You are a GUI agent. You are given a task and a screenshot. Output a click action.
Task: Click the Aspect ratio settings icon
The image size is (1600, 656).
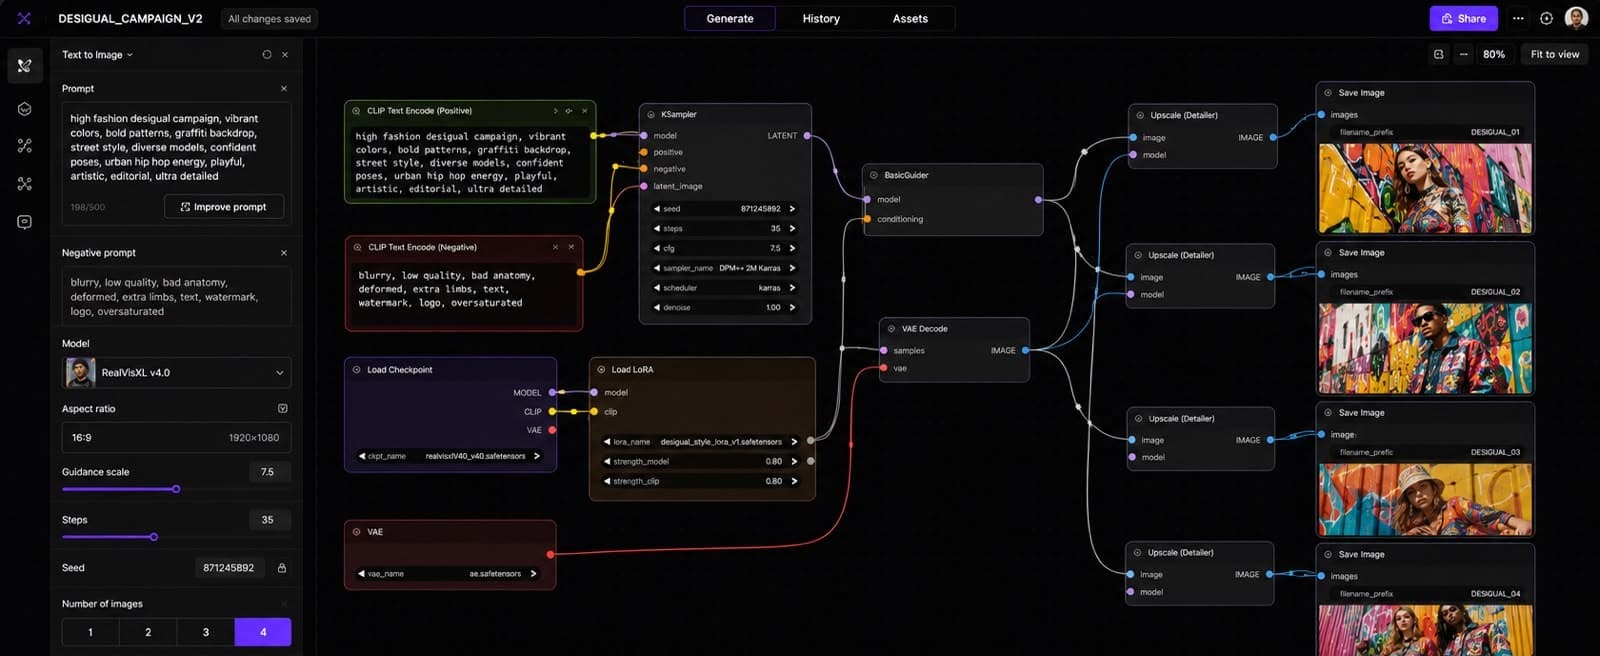coord(283,409)
